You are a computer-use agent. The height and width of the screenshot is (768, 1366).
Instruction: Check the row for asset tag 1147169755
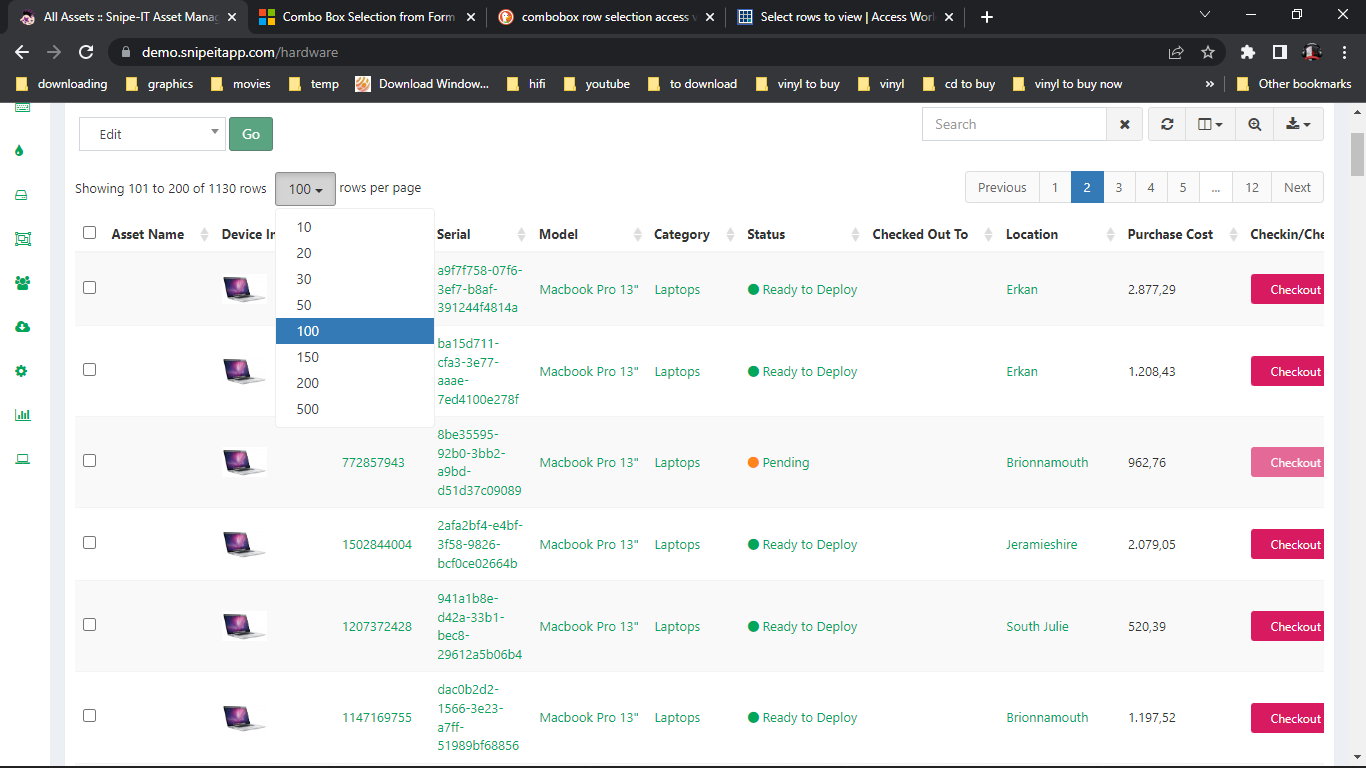(x=89, y=715)
